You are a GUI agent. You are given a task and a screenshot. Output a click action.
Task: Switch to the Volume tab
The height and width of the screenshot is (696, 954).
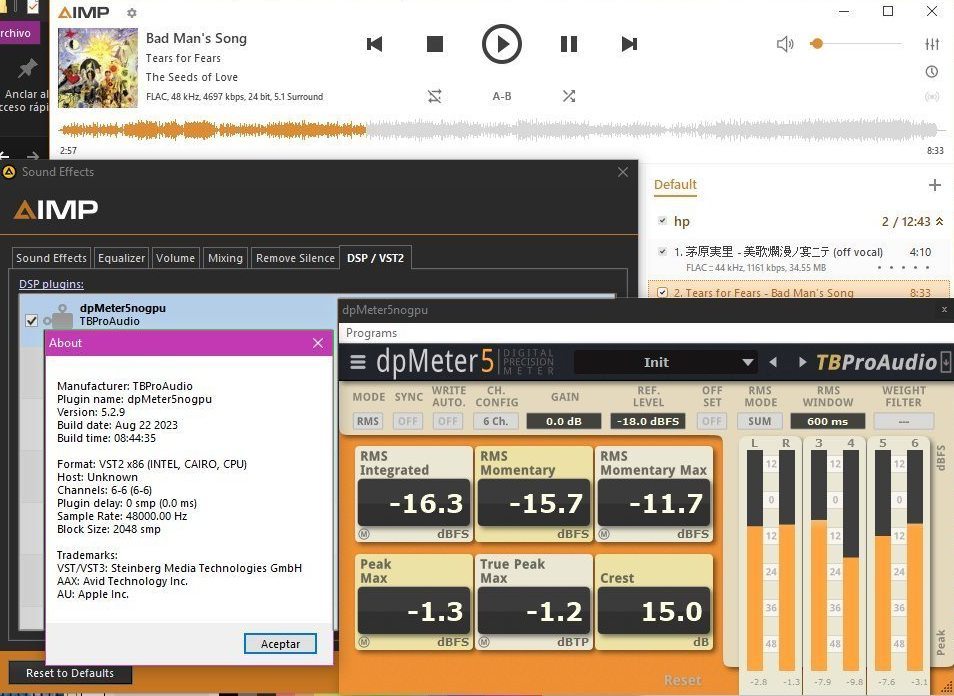[x=175, y=258]
